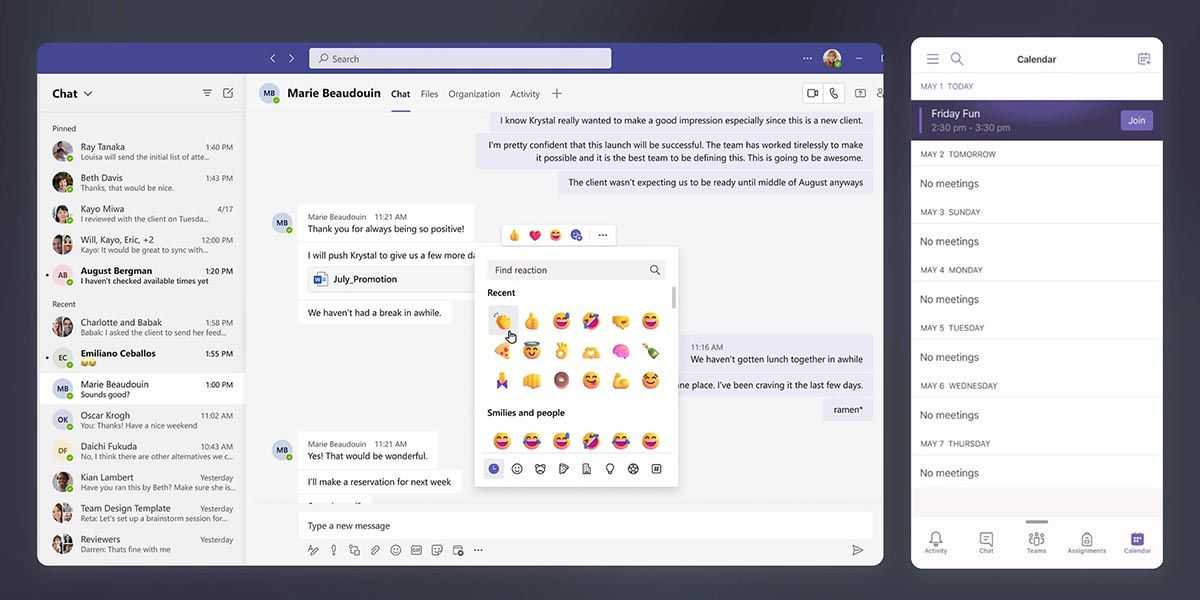Start a video call with Marie
The width and height of the screenshot is (1200, 600).
(812, 93)
